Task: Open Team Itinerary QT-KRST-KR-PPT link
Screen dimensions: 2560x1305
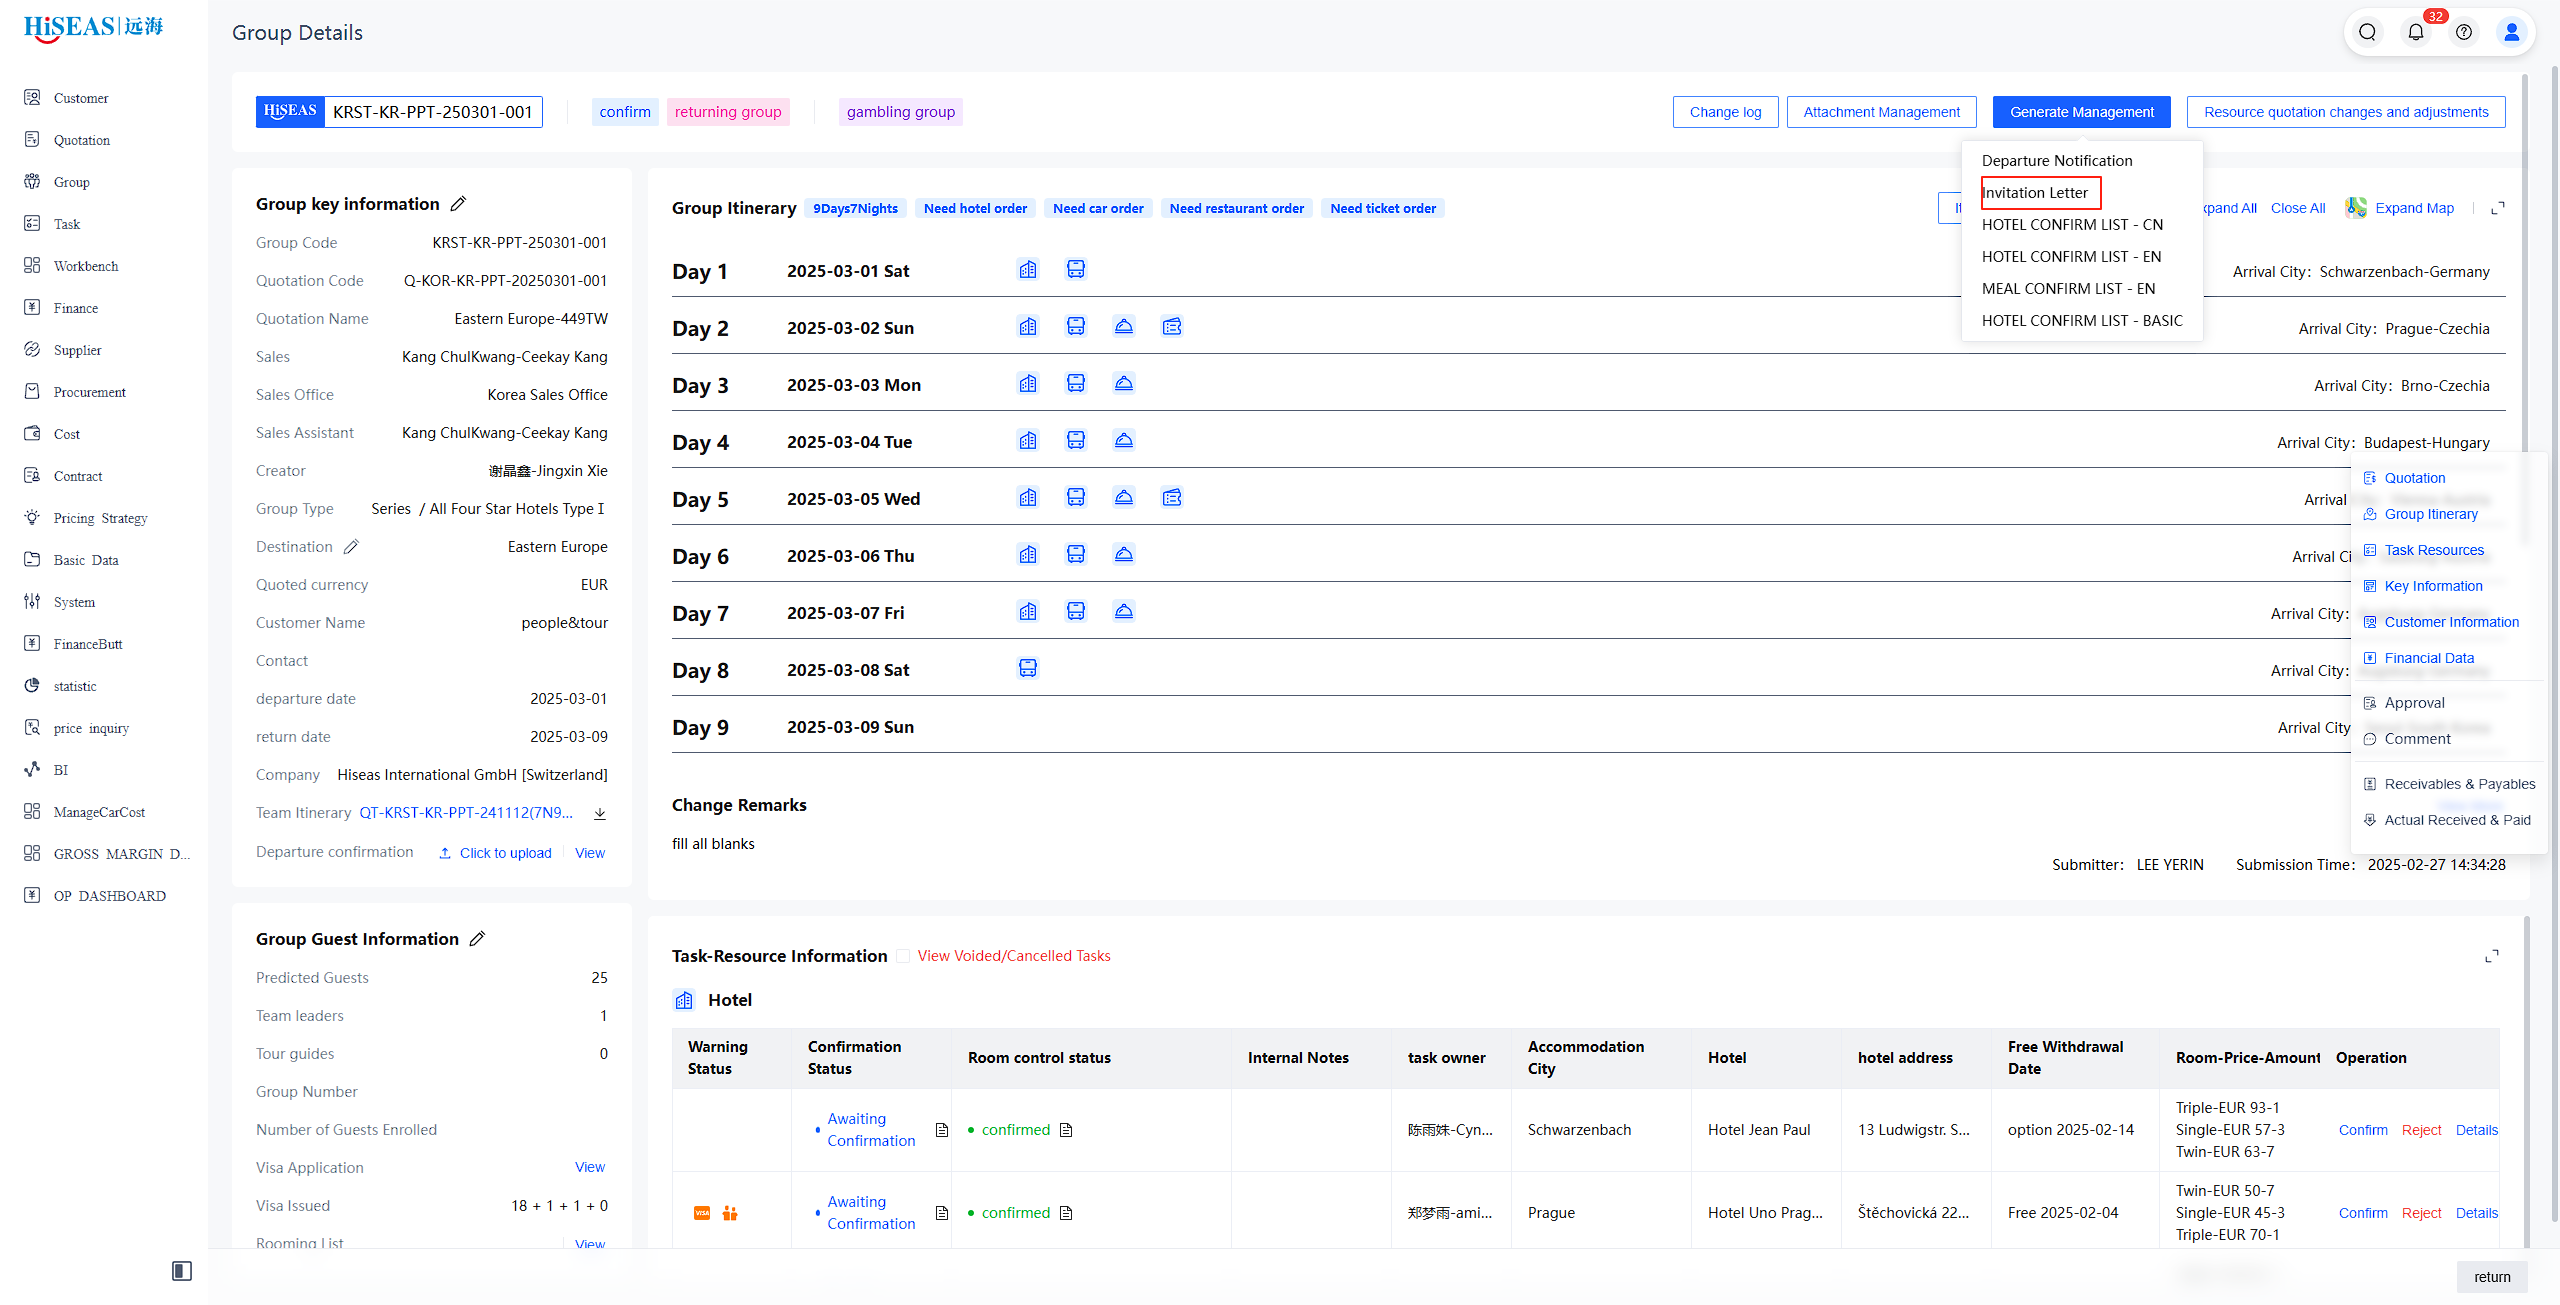Action: coord(466,813)
